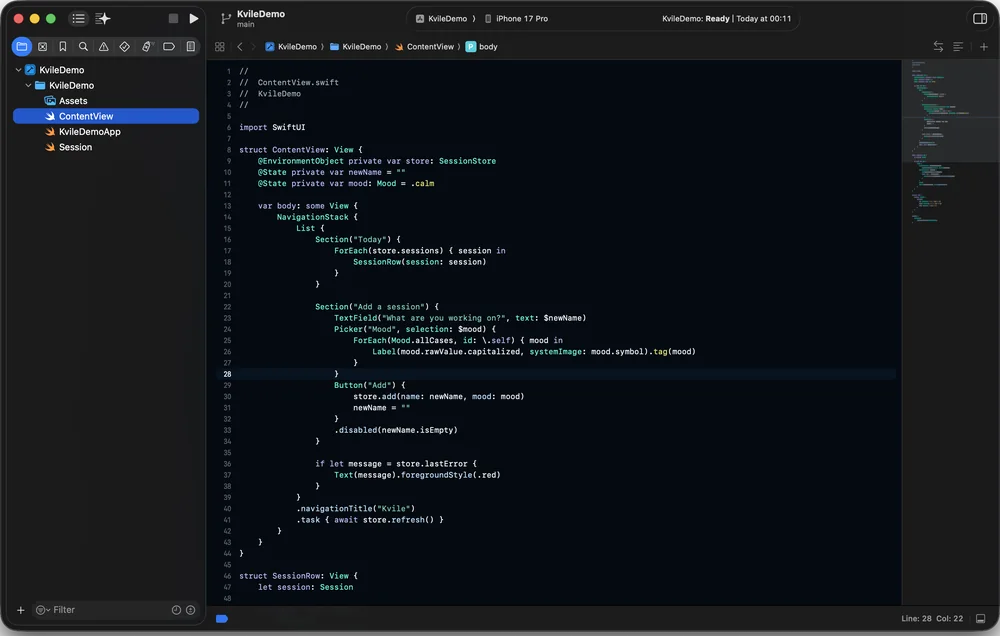
Task: Show only source-controlled files
Action: [190, 610]
